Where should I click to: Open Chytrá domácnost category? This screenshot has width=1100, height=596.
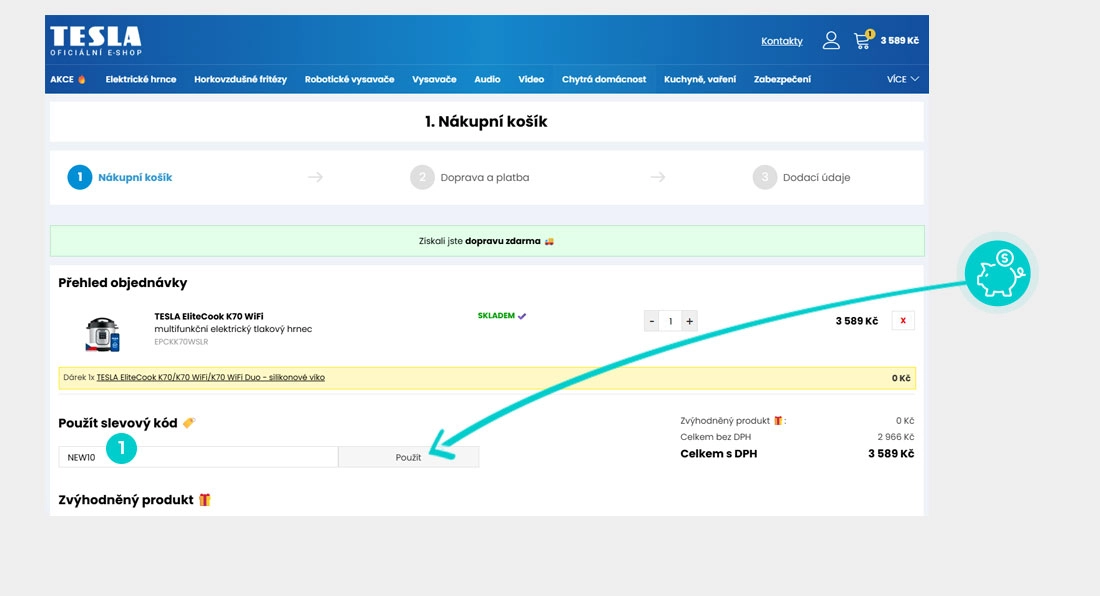point(604,79)
